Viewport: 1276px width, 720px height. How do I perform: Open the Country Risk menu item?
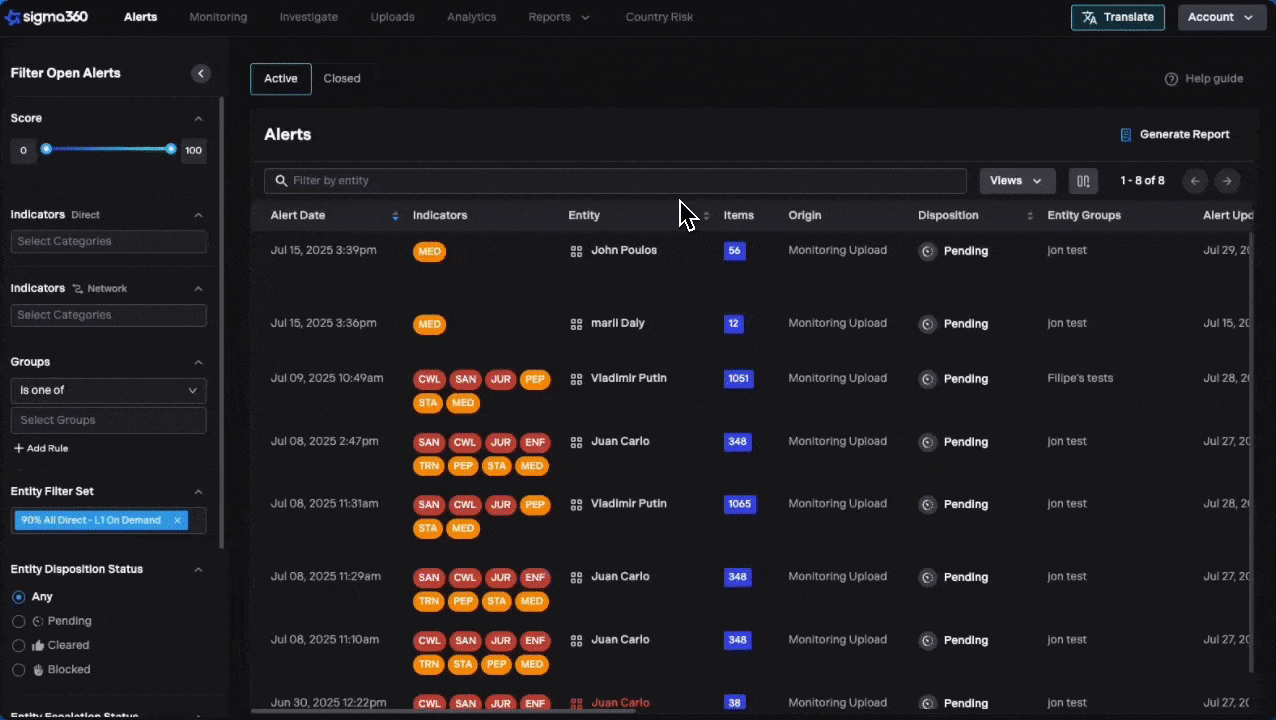(659, 17)
